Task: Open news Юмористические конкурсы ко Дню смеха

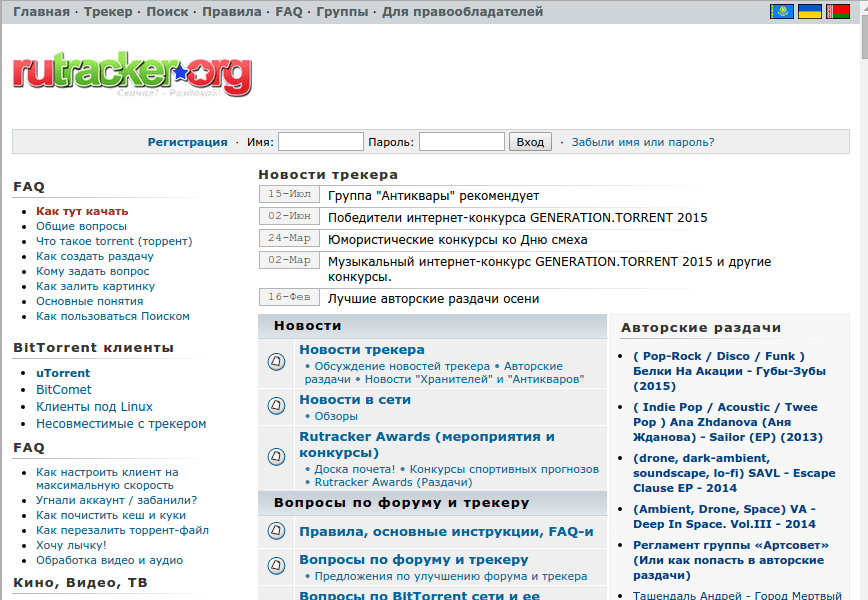Action: coord(457,240)
